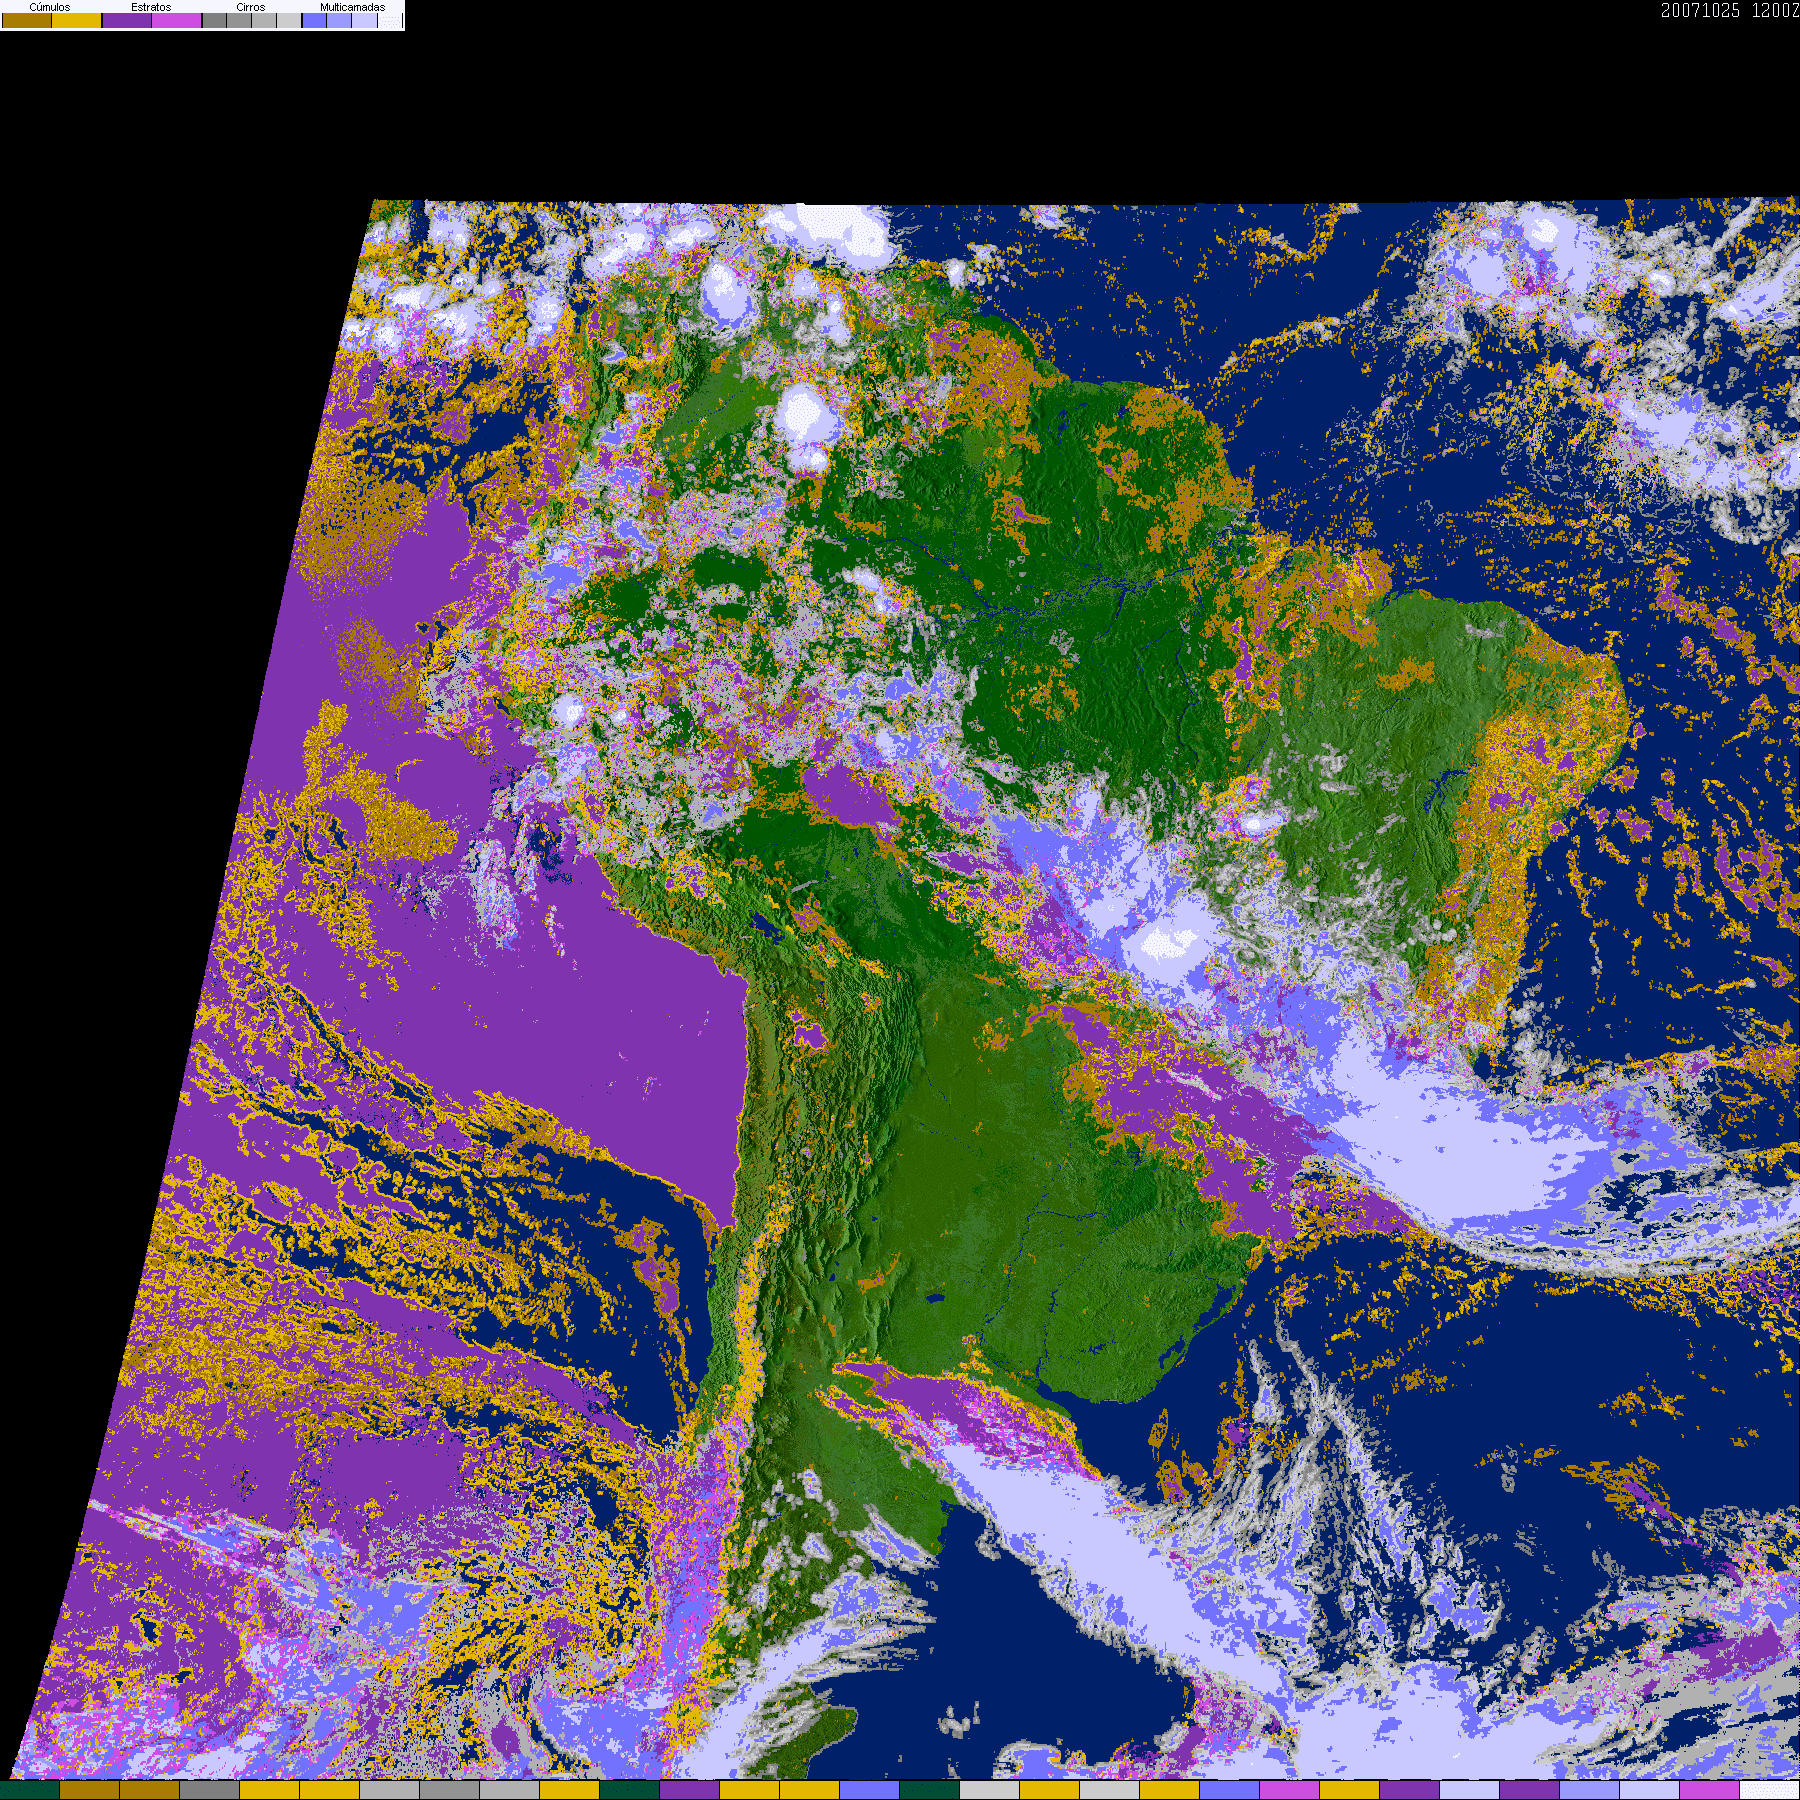Viewport: 1800px width, 1800px height.
Task: Click the 1200Z time stamp
Action: (x=1775, y=11)
